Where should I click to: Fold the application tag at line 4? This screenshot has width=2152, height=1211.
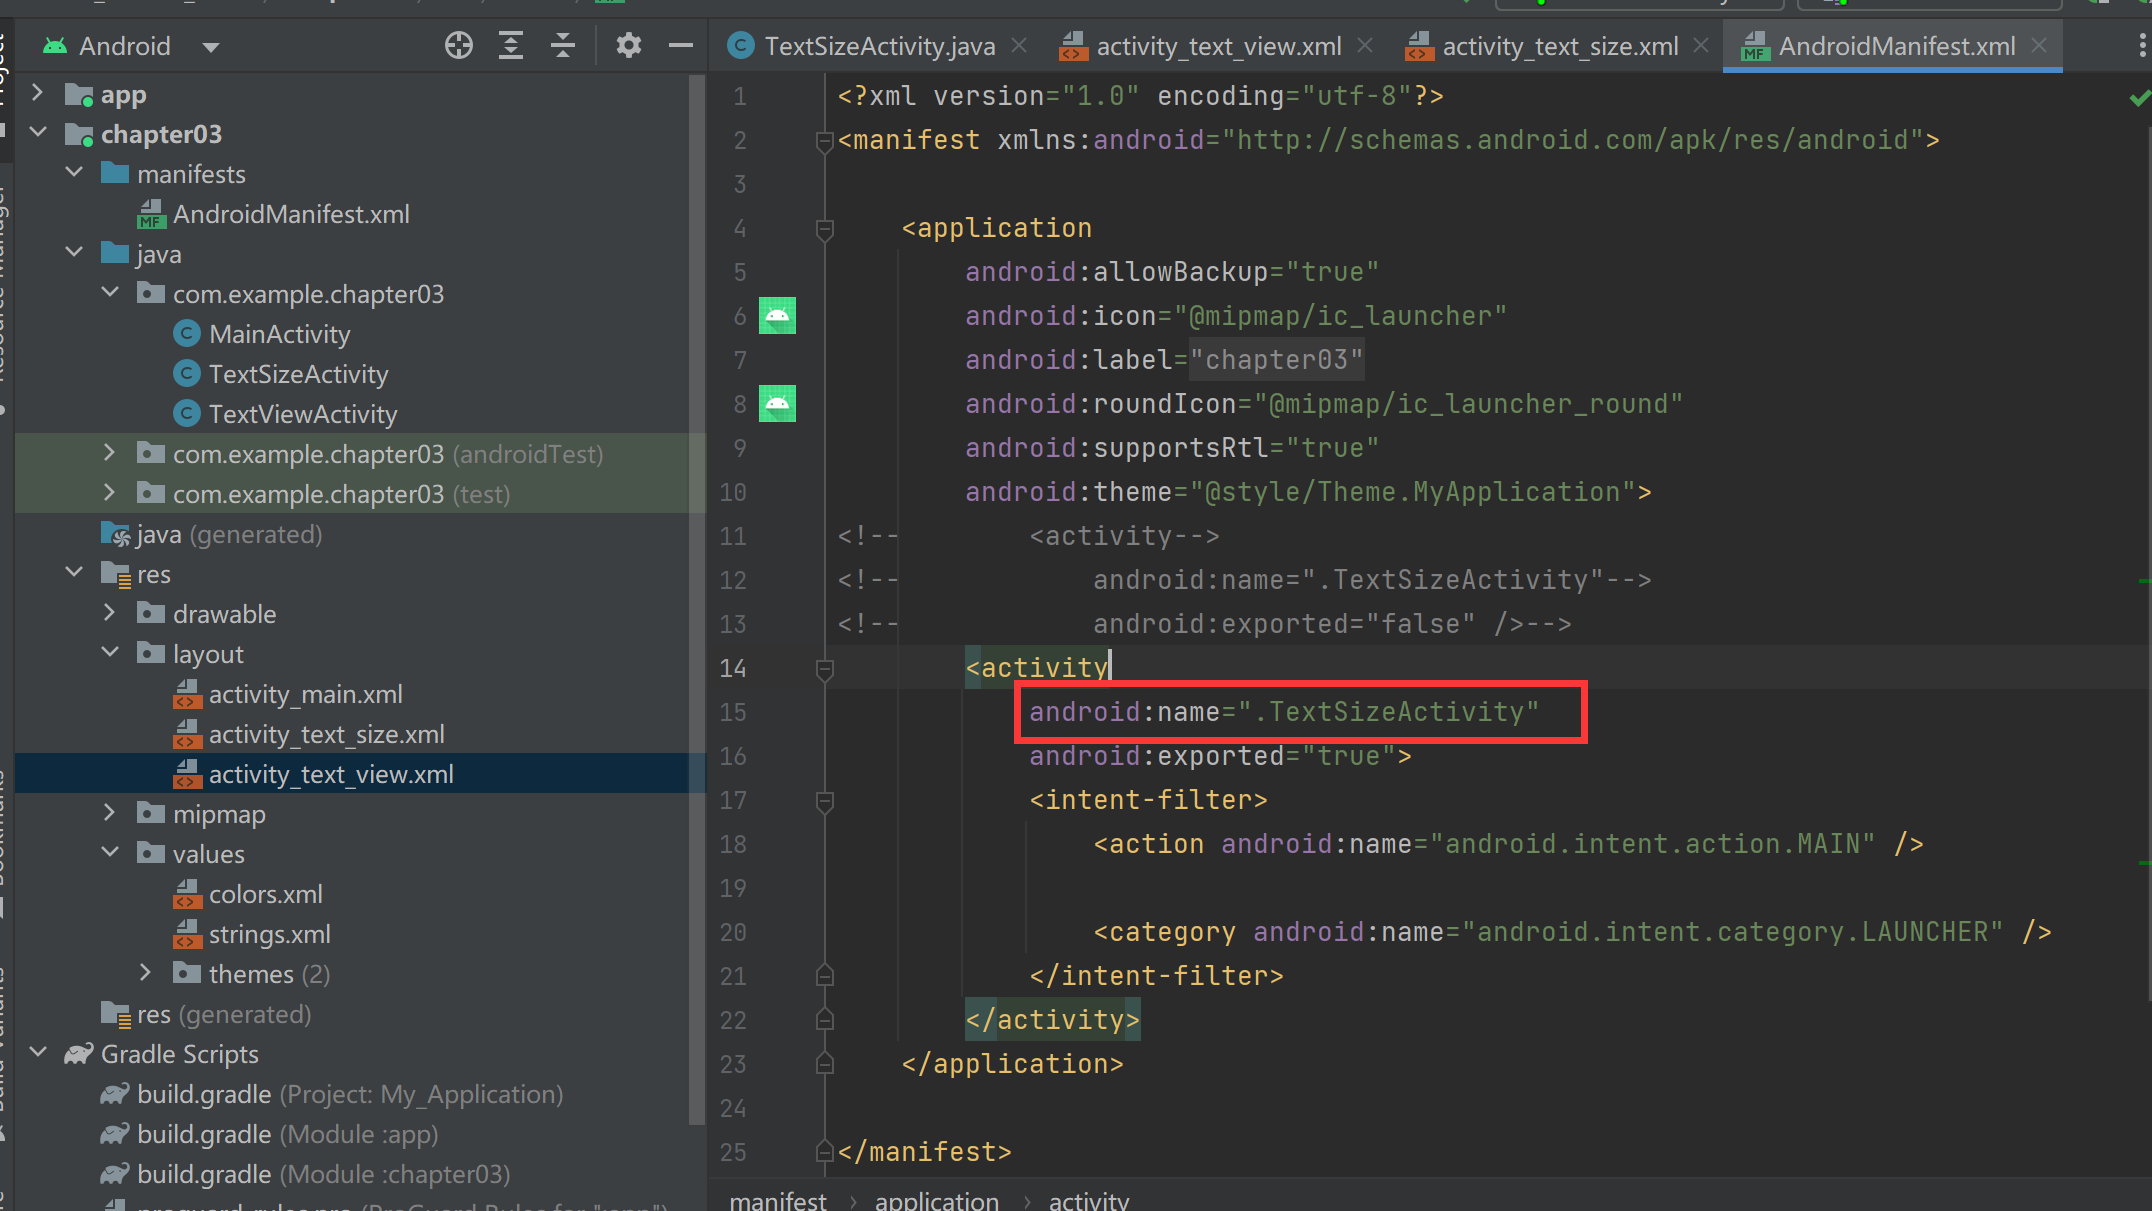point(825,229)
